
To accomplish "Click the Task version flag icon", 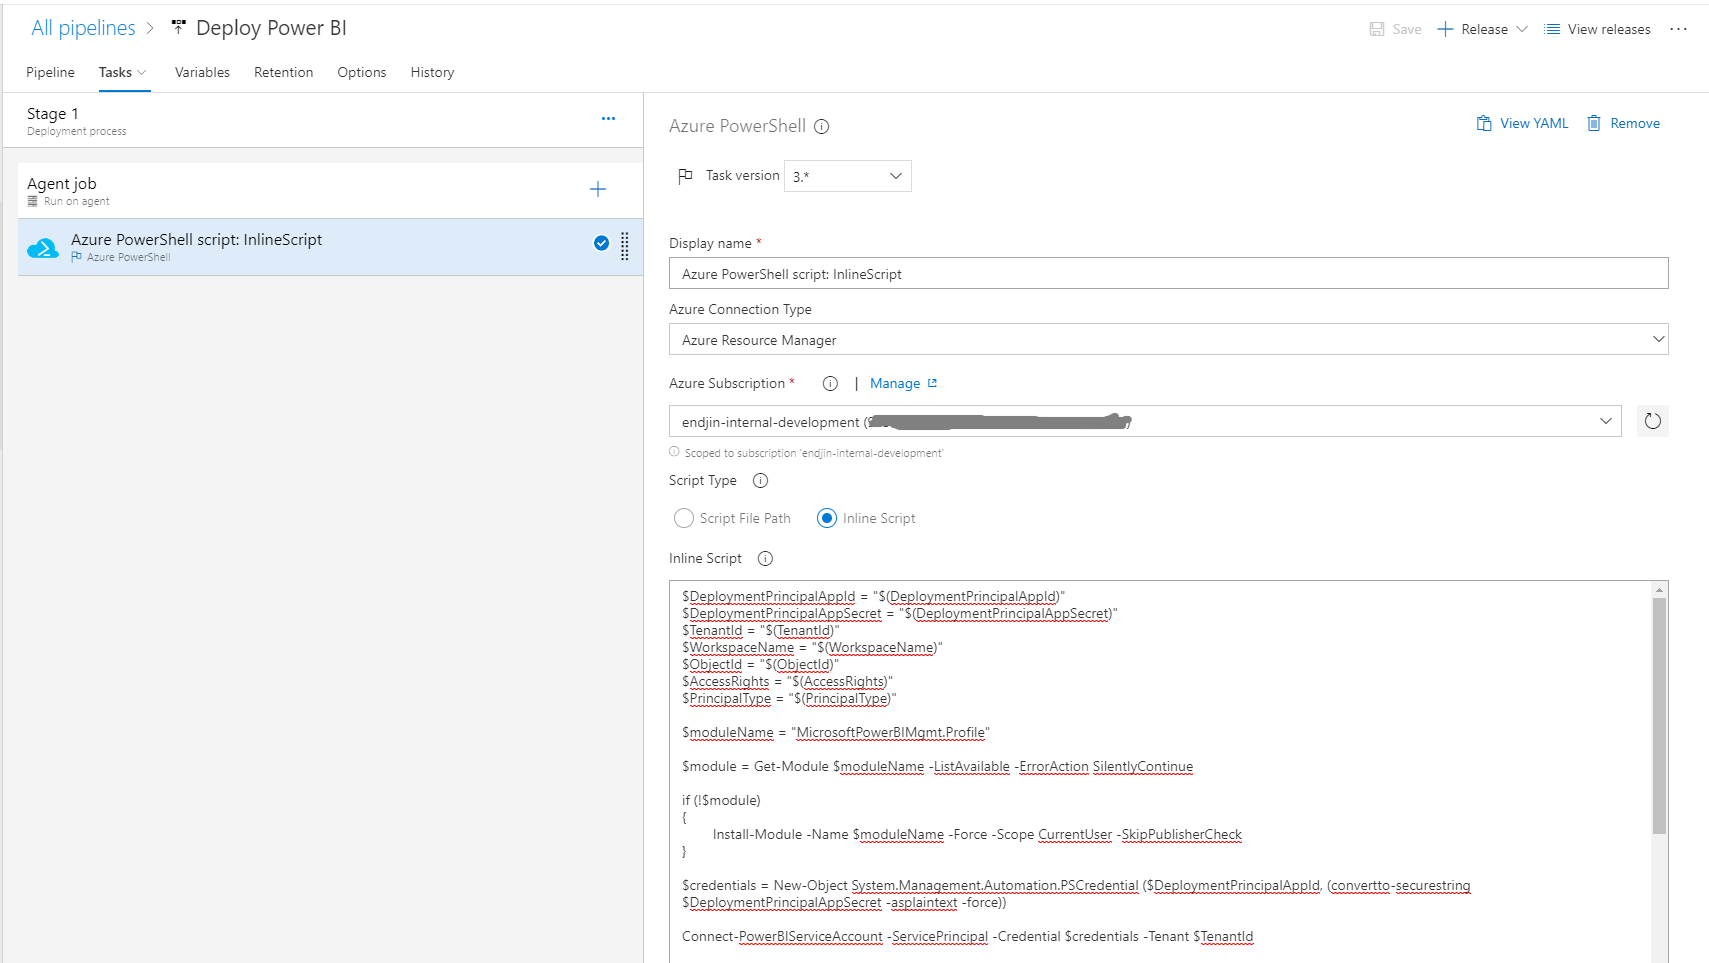I will click(x=685, y=176).
